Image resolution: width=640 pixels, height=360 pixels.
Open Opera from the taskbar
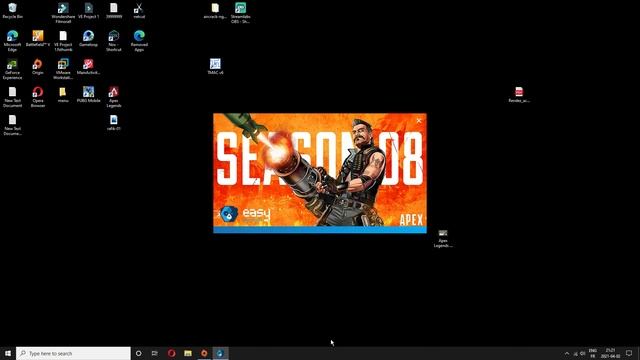[171, 353]
